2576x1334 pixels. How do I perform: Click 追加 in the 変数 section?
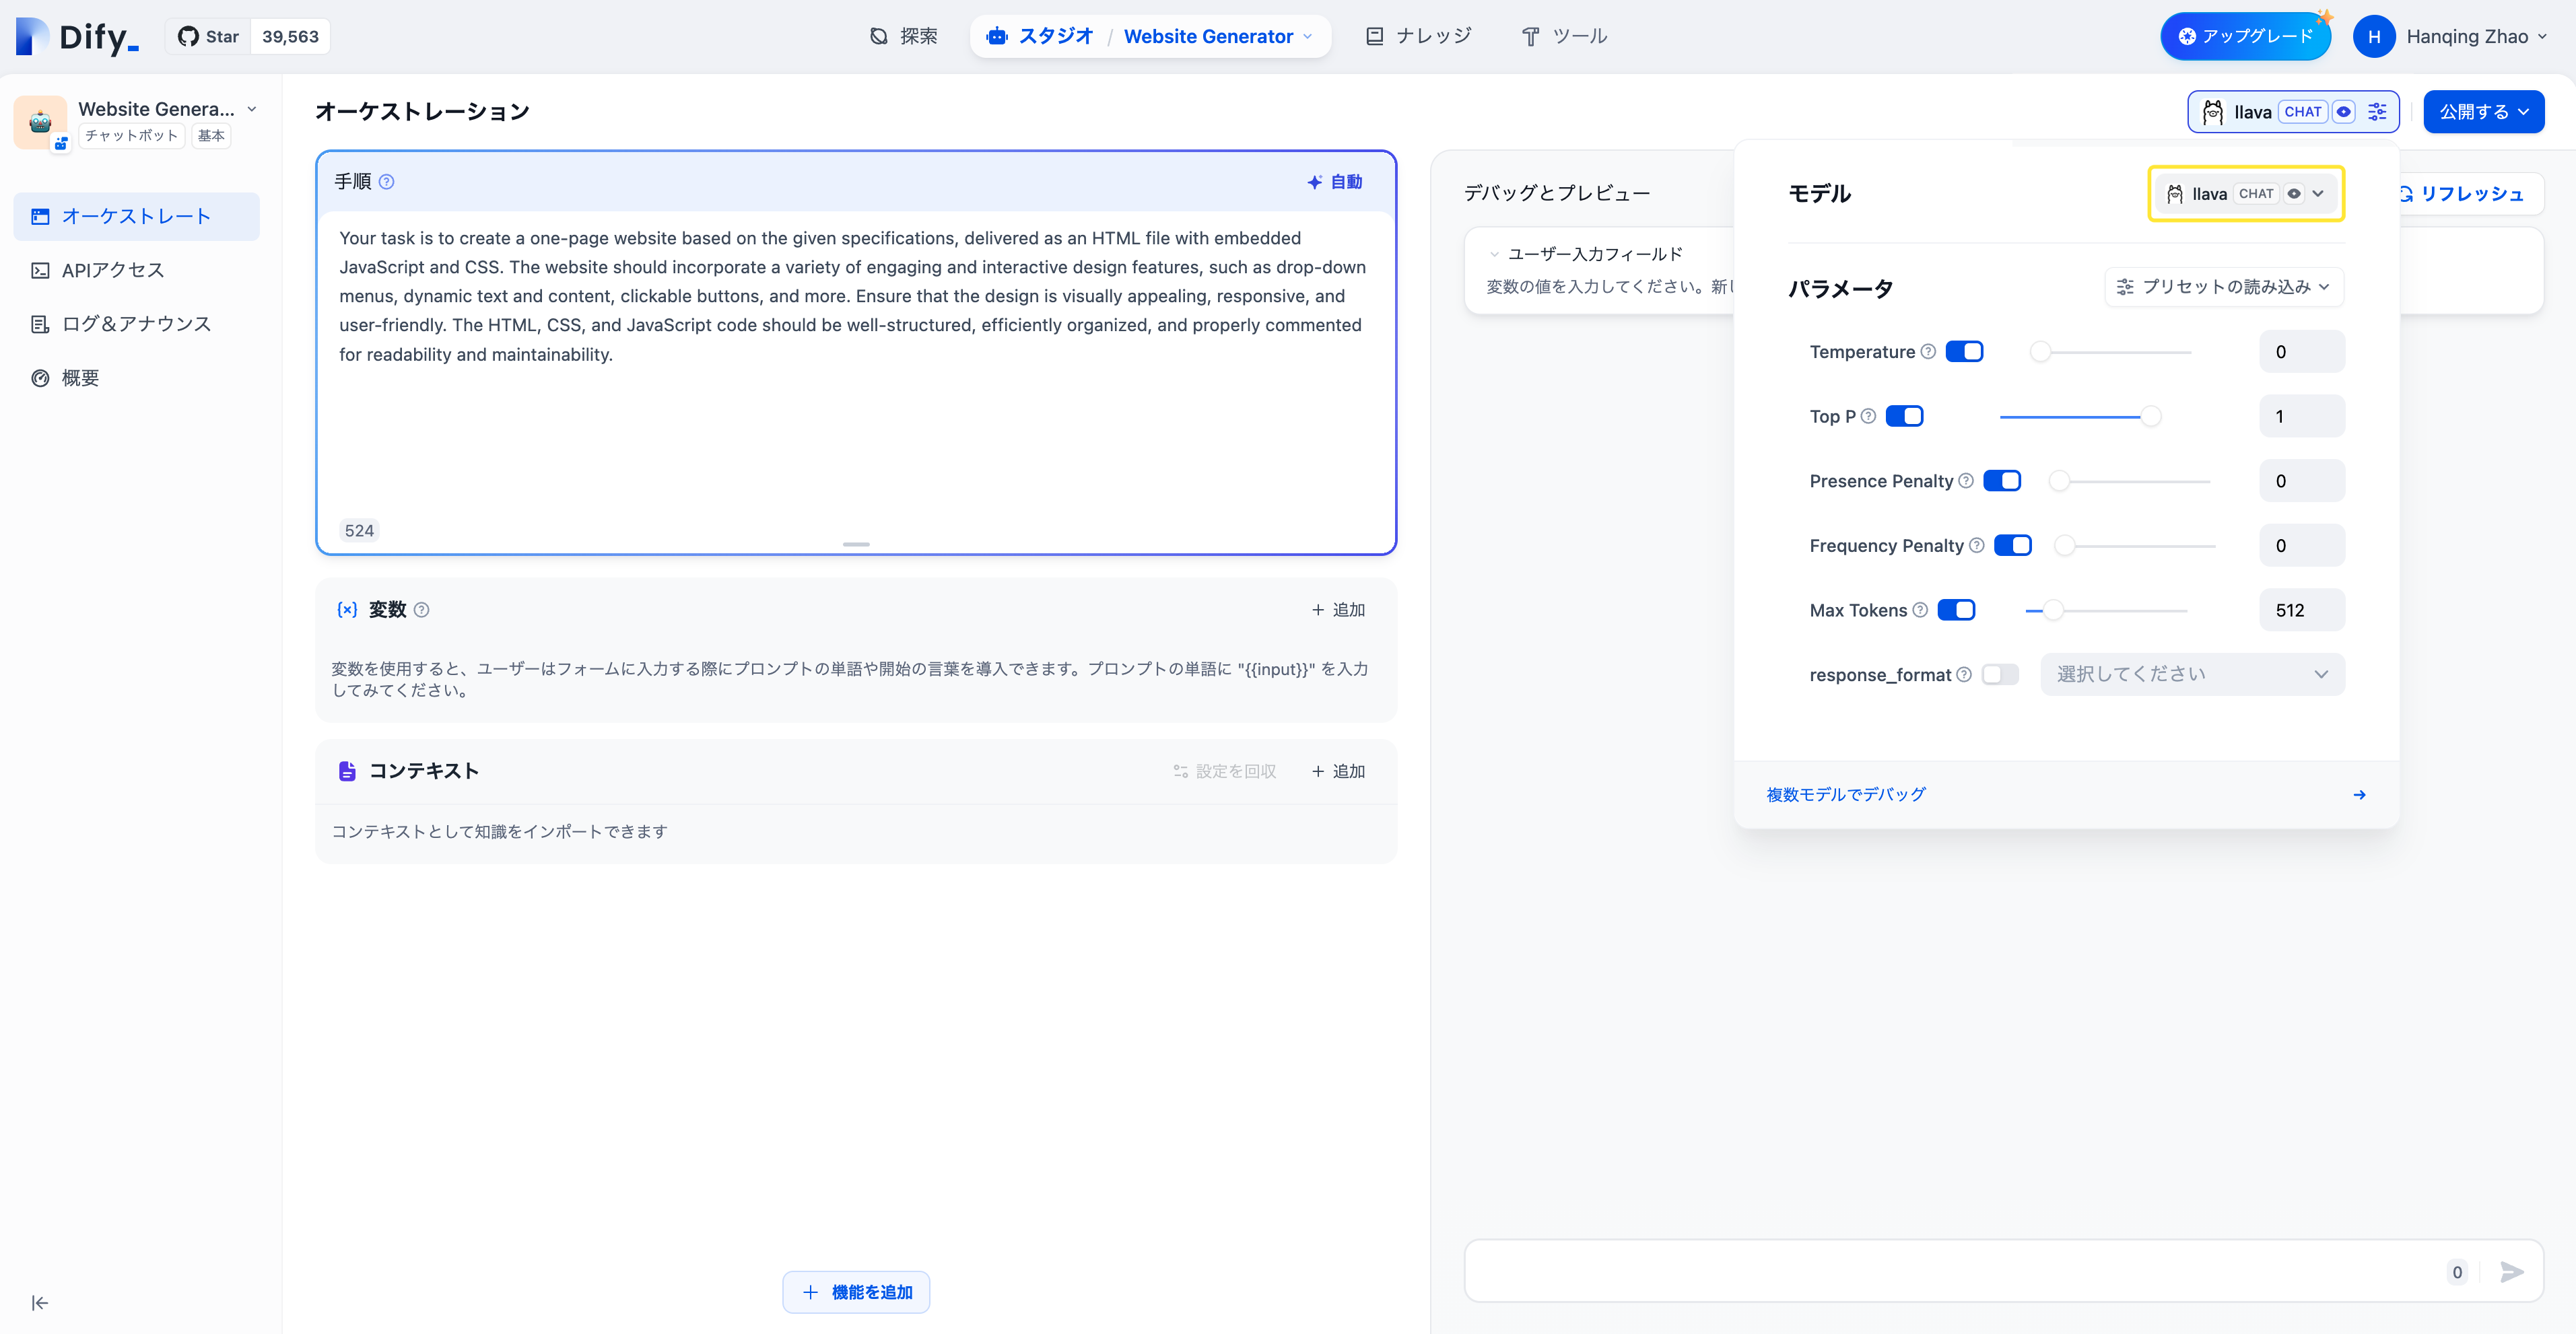[1337, 610]
